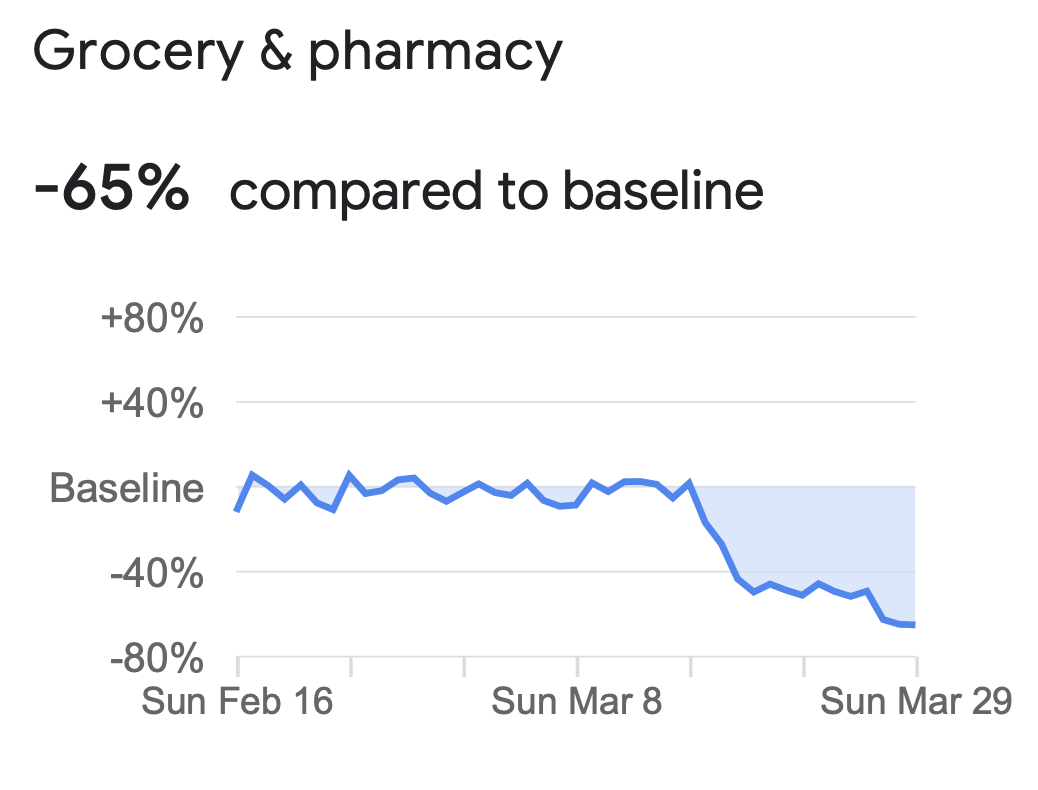The image size is (1038, 790).
Task: Click the first data point of the line
Action: point(237,511)
